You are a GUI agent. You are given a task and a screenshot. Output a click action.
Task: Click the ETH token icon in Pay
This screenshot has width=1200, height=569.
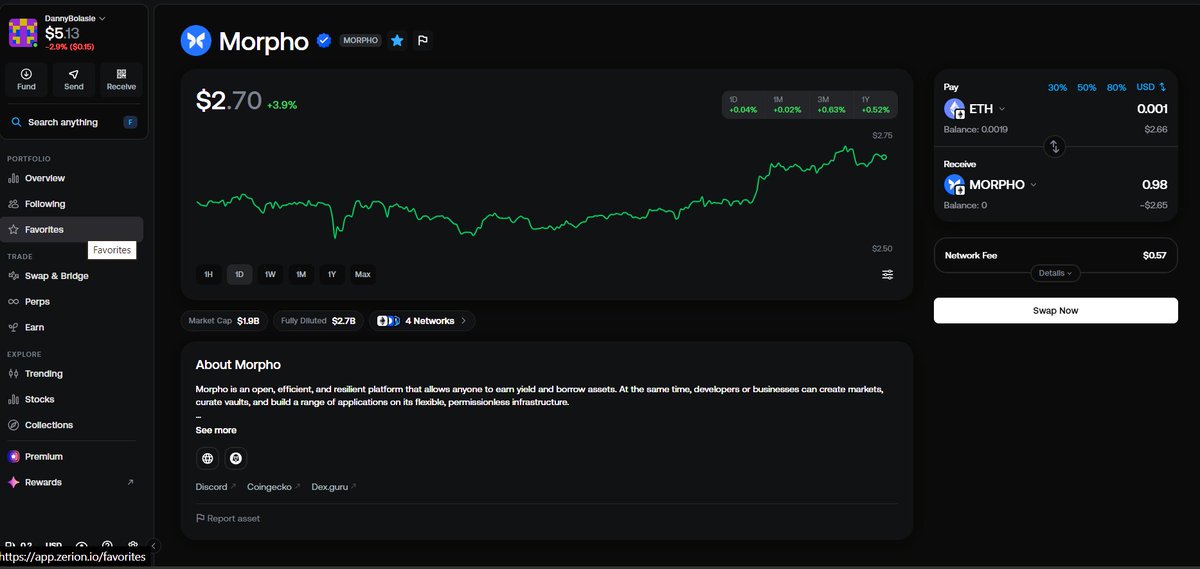coord(955,109)
